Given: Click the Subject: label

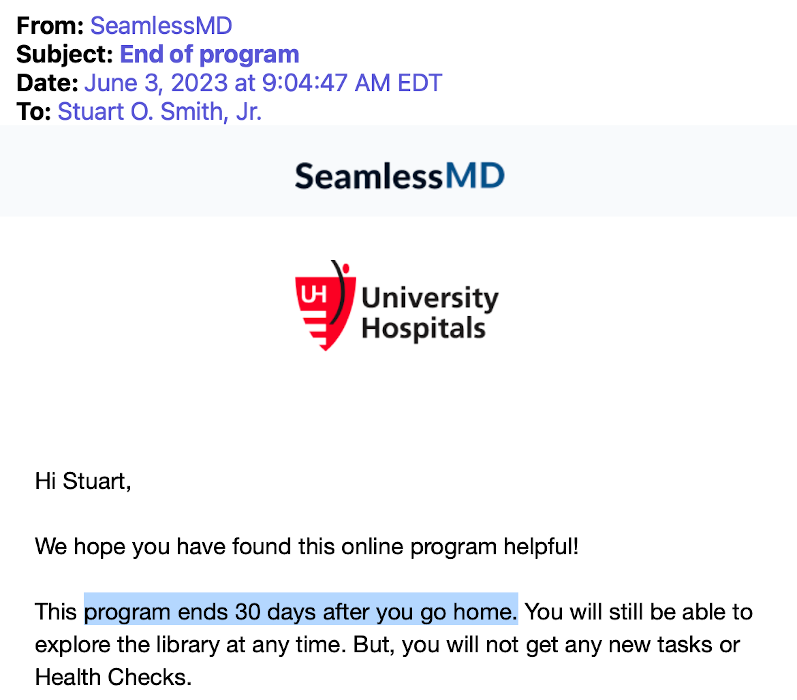Looking at the screenshot, I should tap(65, 54).
